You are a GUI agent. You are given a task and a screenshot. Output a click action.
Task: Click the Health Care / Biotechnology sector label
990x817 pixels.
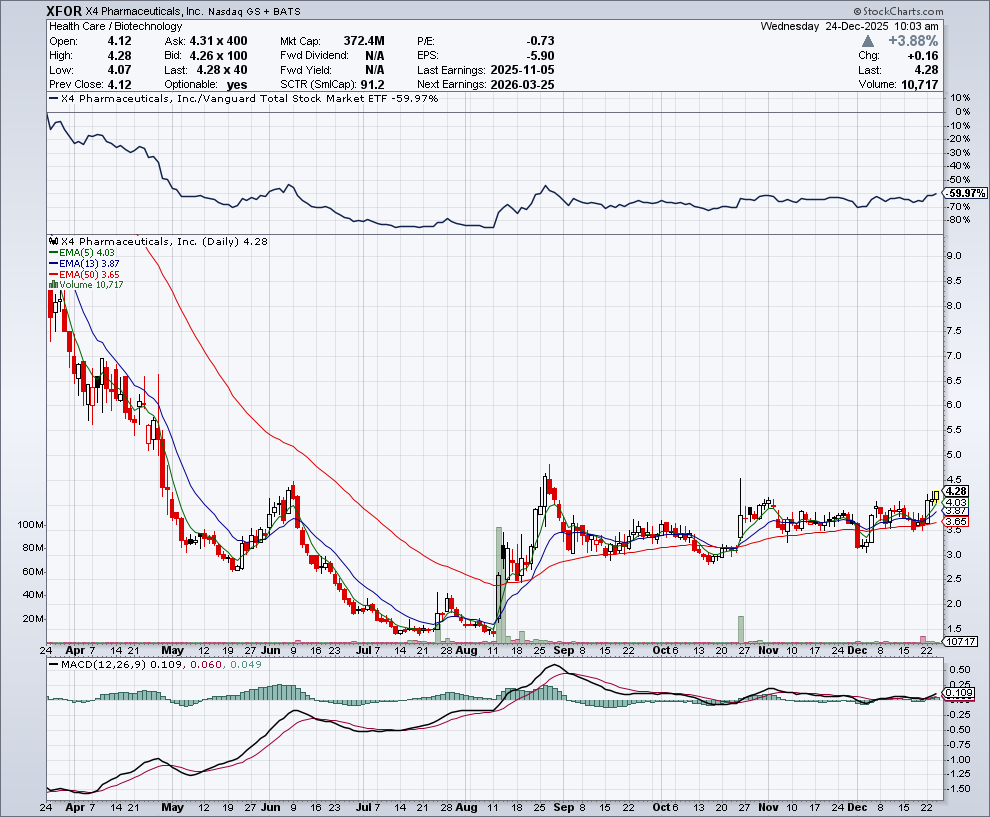(116, 27)
